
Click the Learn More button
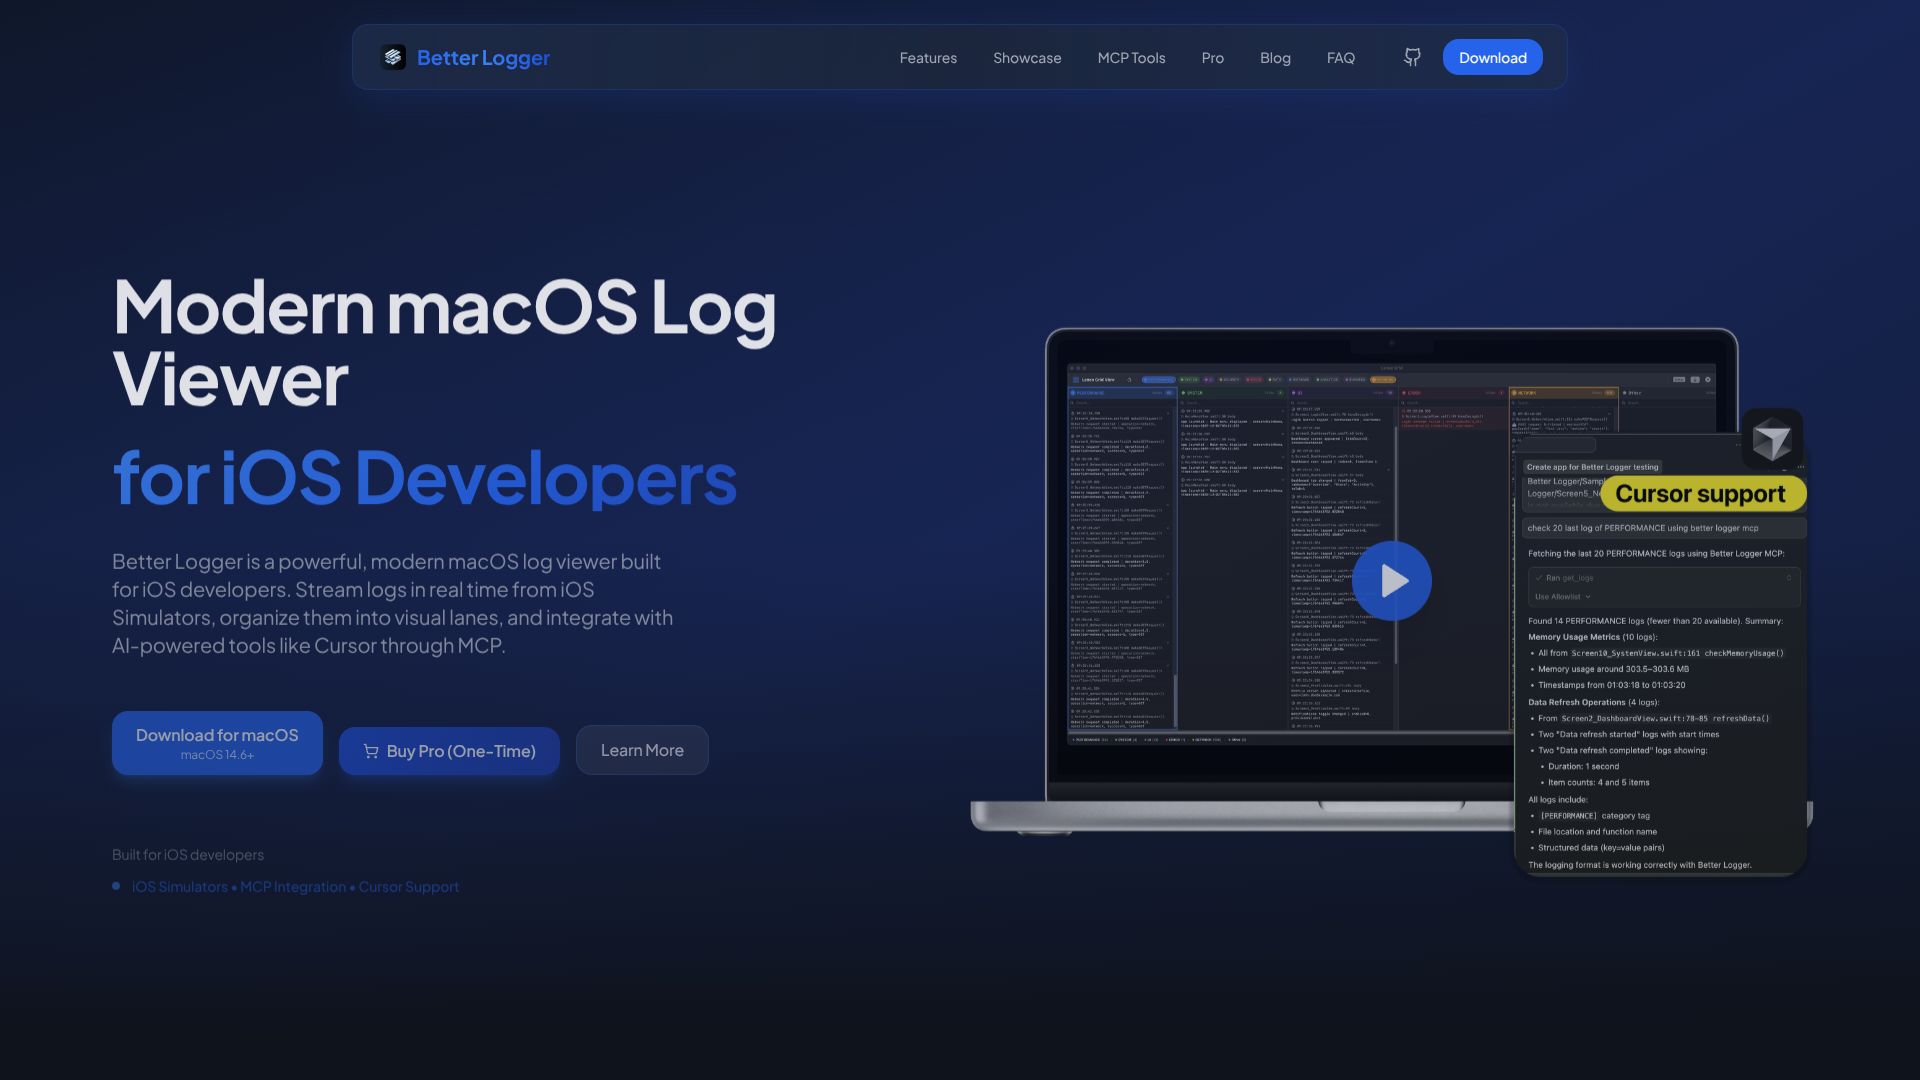click(642, 750)
